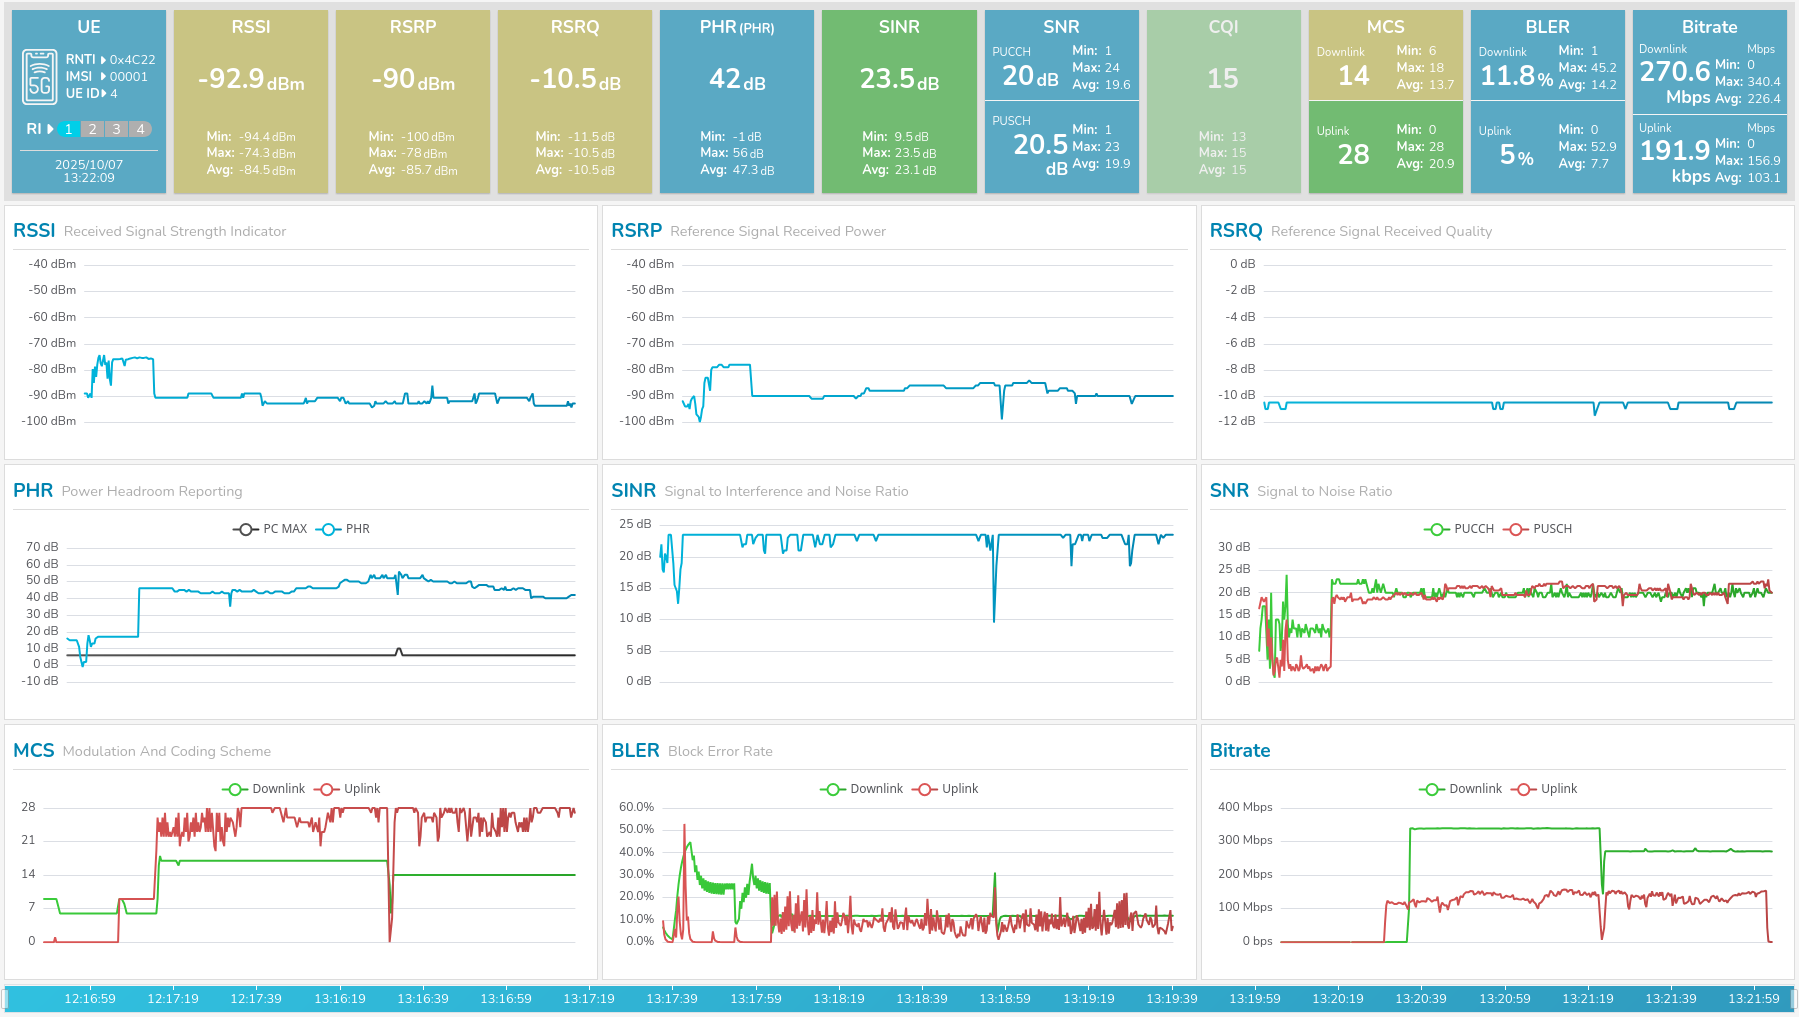Click the RSSI summary tile

tap(251, 102)
